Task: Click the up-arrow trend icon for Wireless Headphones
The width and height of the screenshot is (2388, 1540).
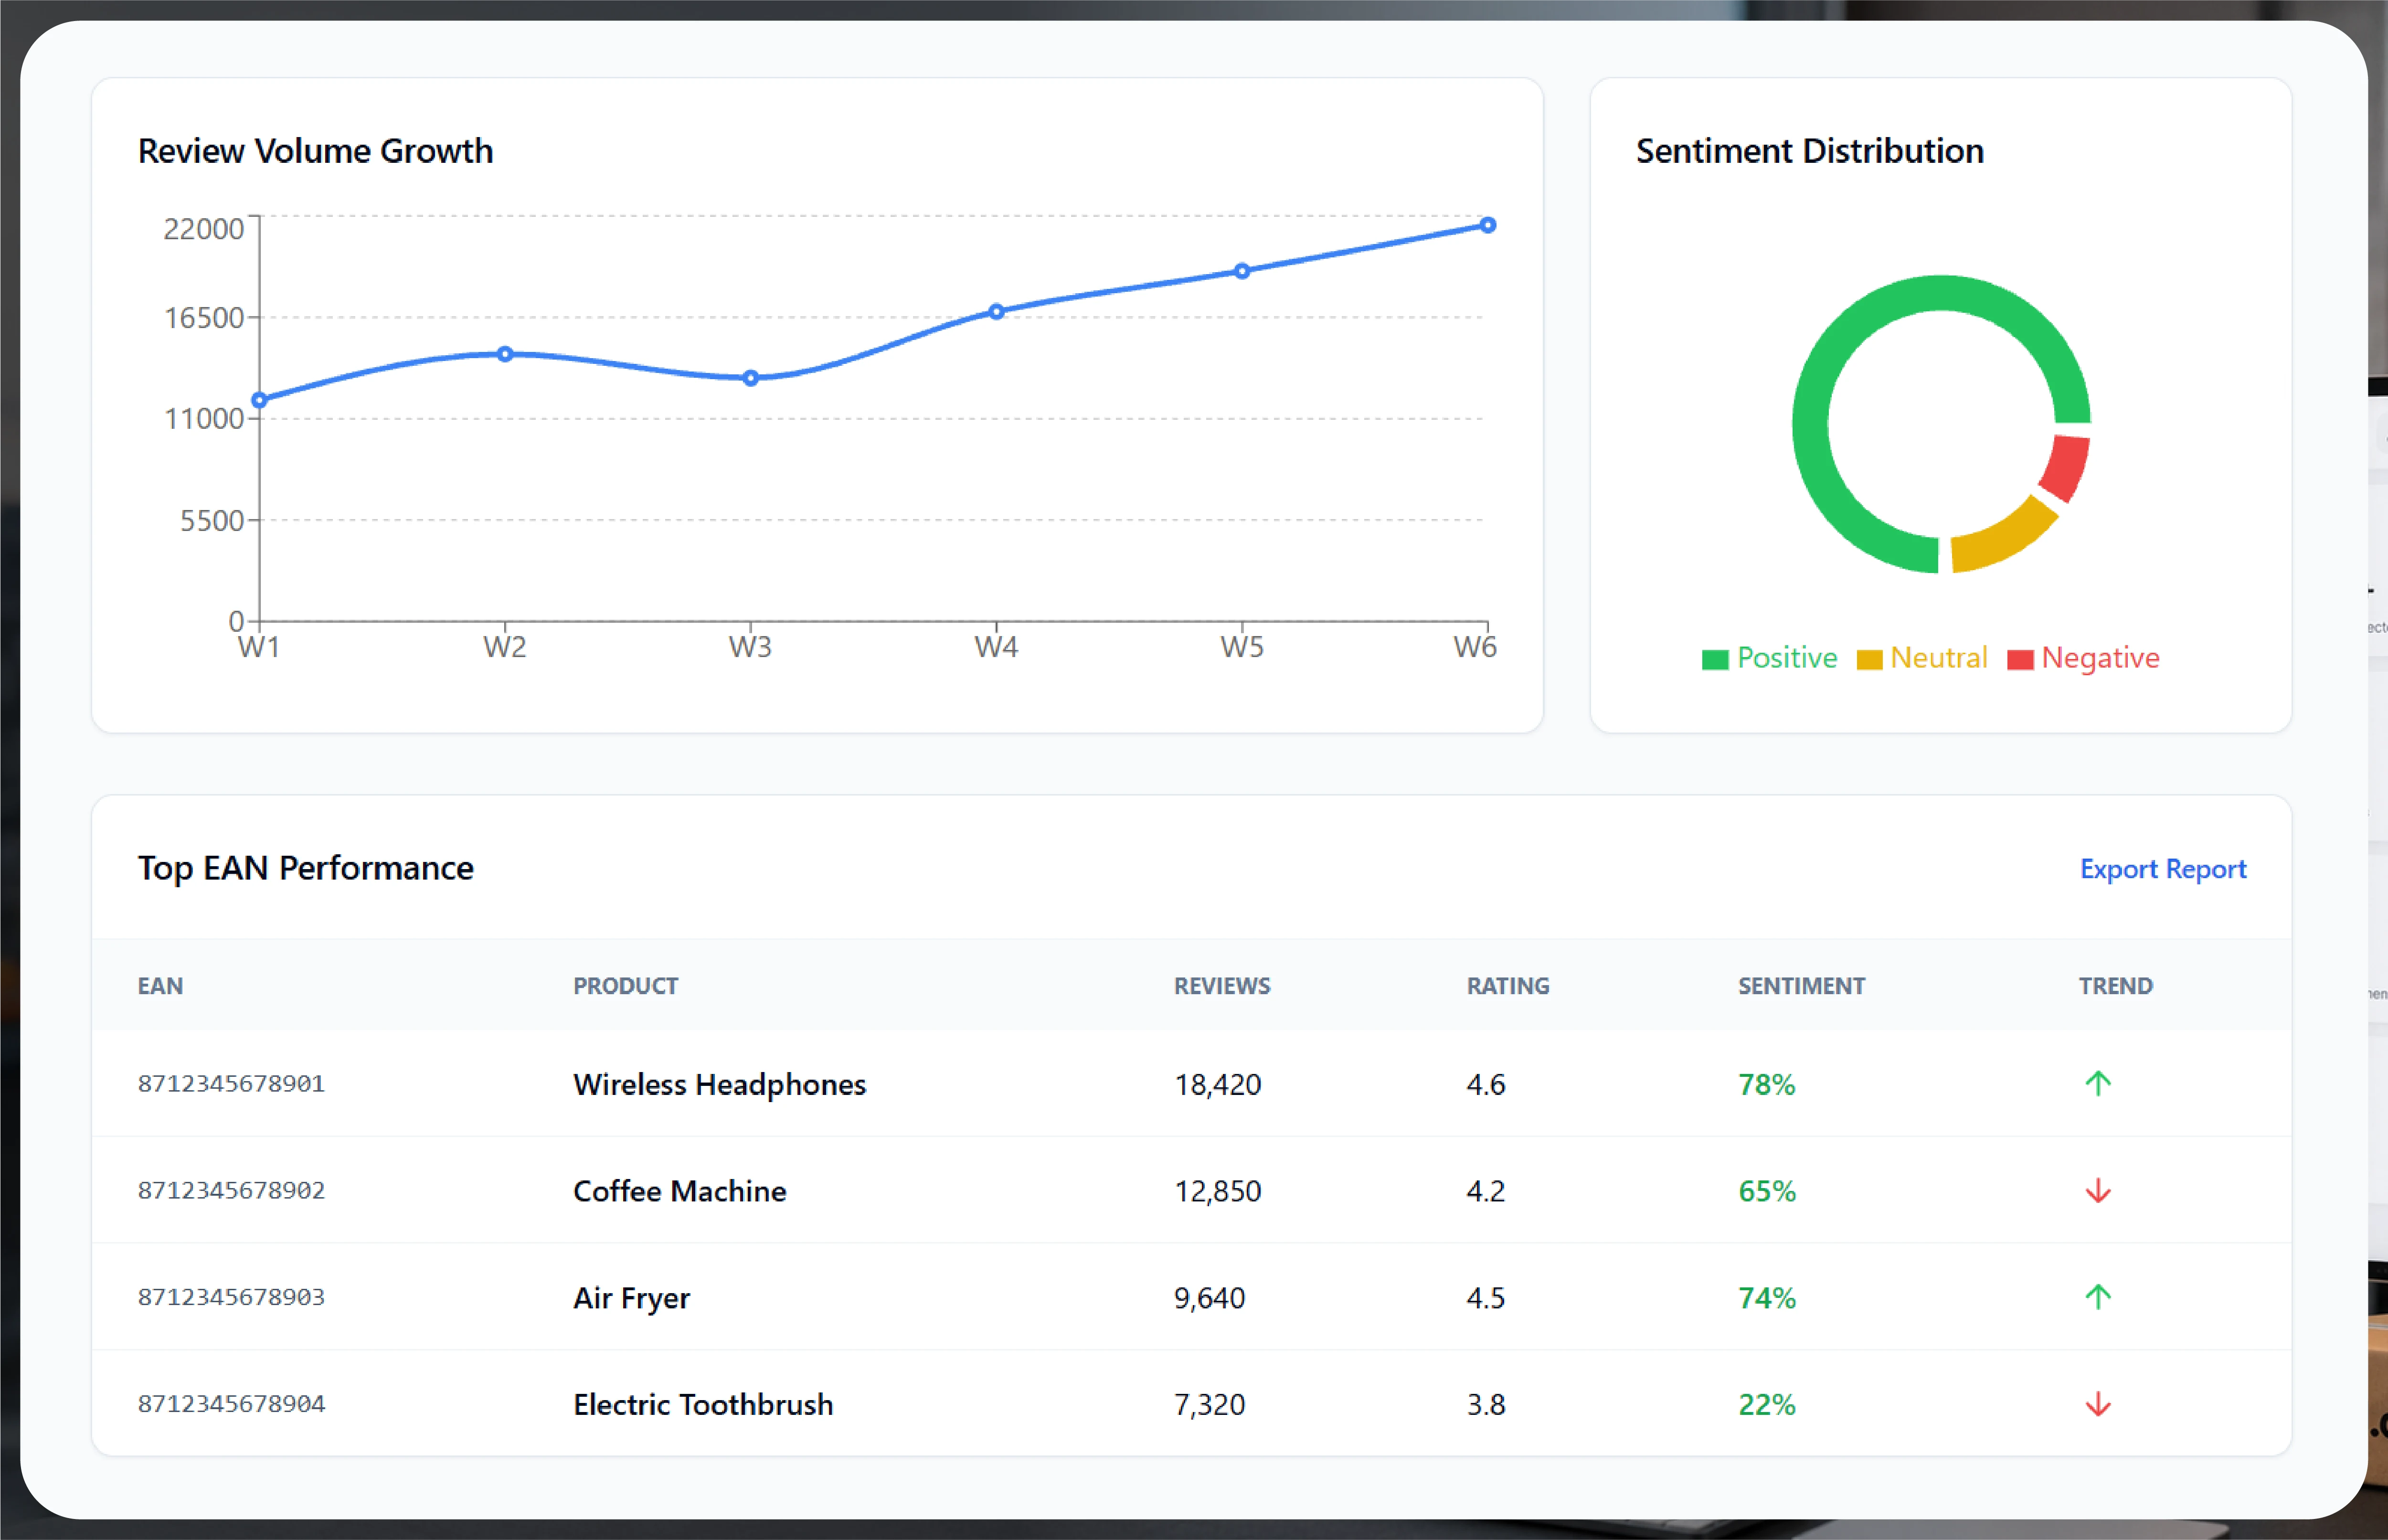Action: [x=2098, y=1083]
